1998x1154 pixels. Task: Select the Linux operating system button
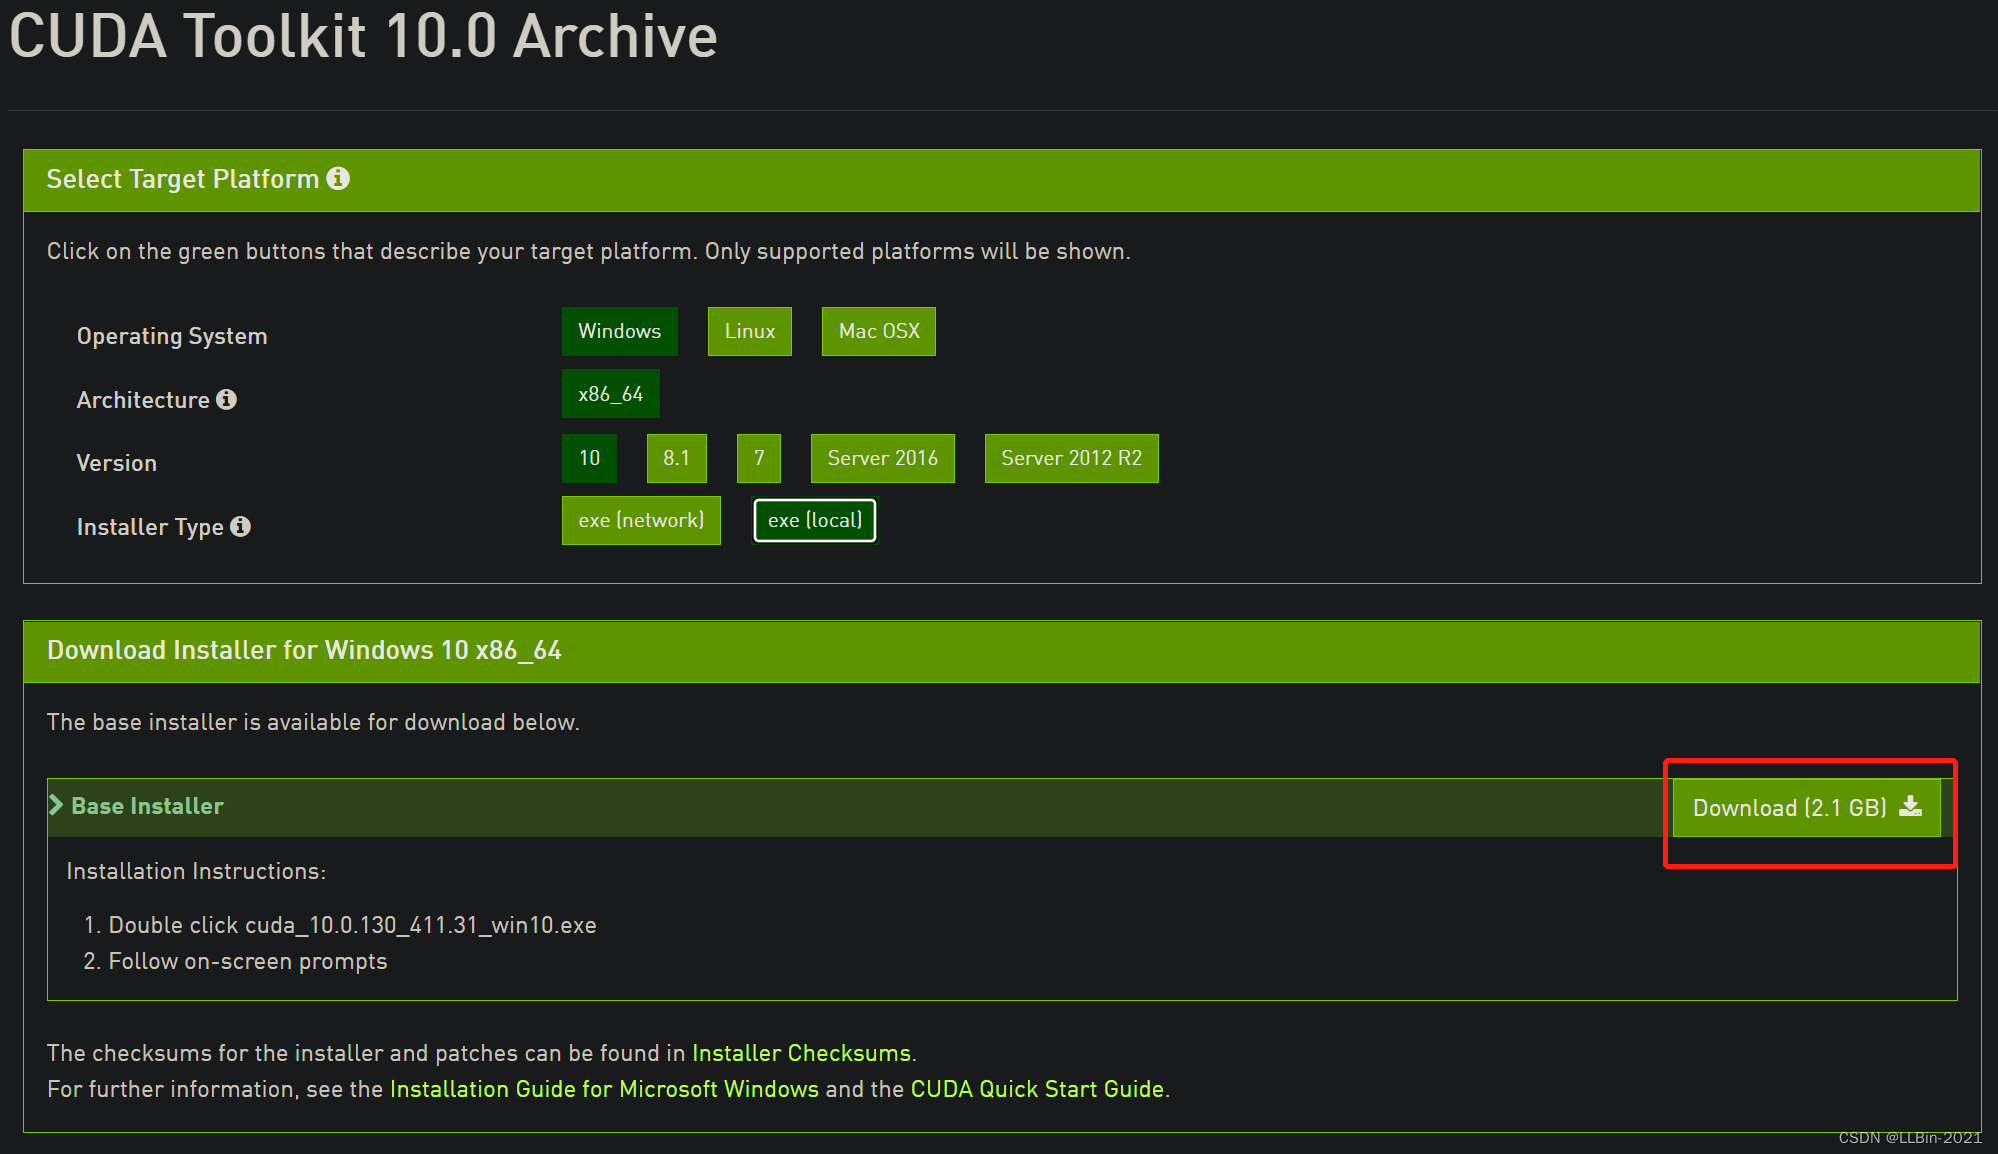pos(750,331)
